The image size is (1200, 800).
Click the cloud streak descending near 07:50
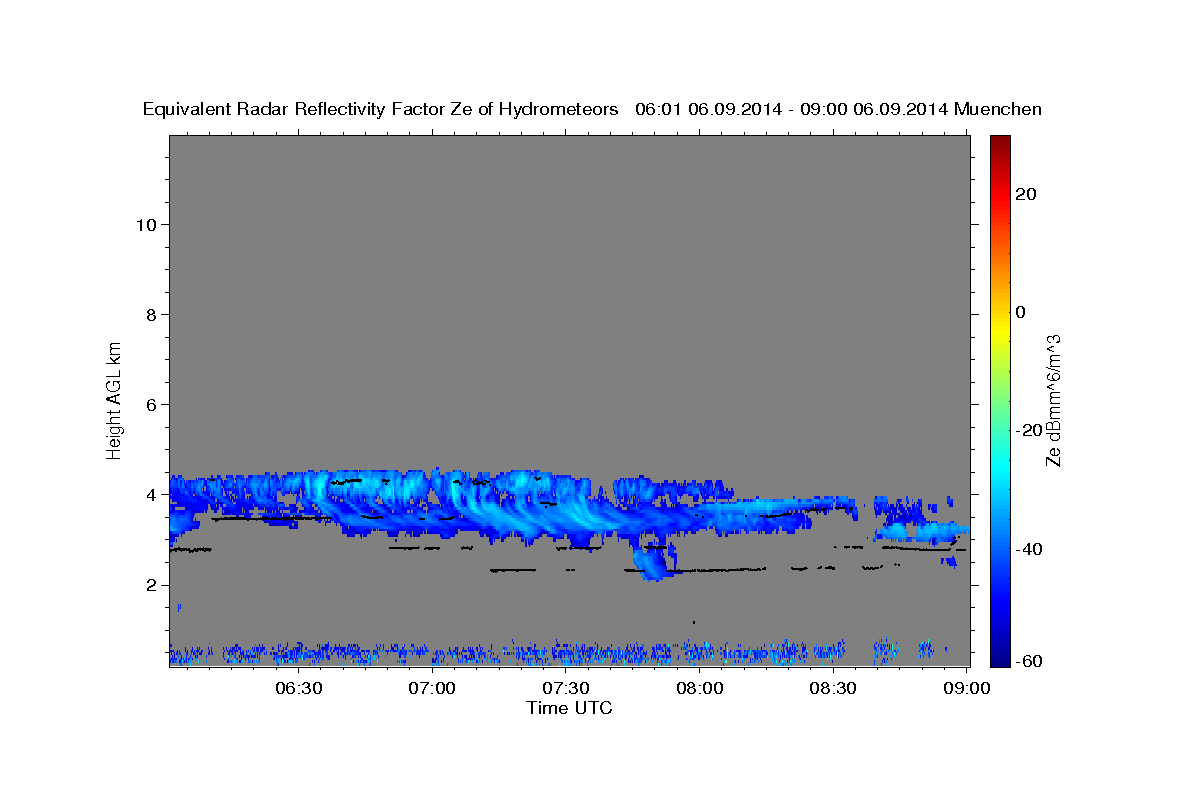point(652,561)
